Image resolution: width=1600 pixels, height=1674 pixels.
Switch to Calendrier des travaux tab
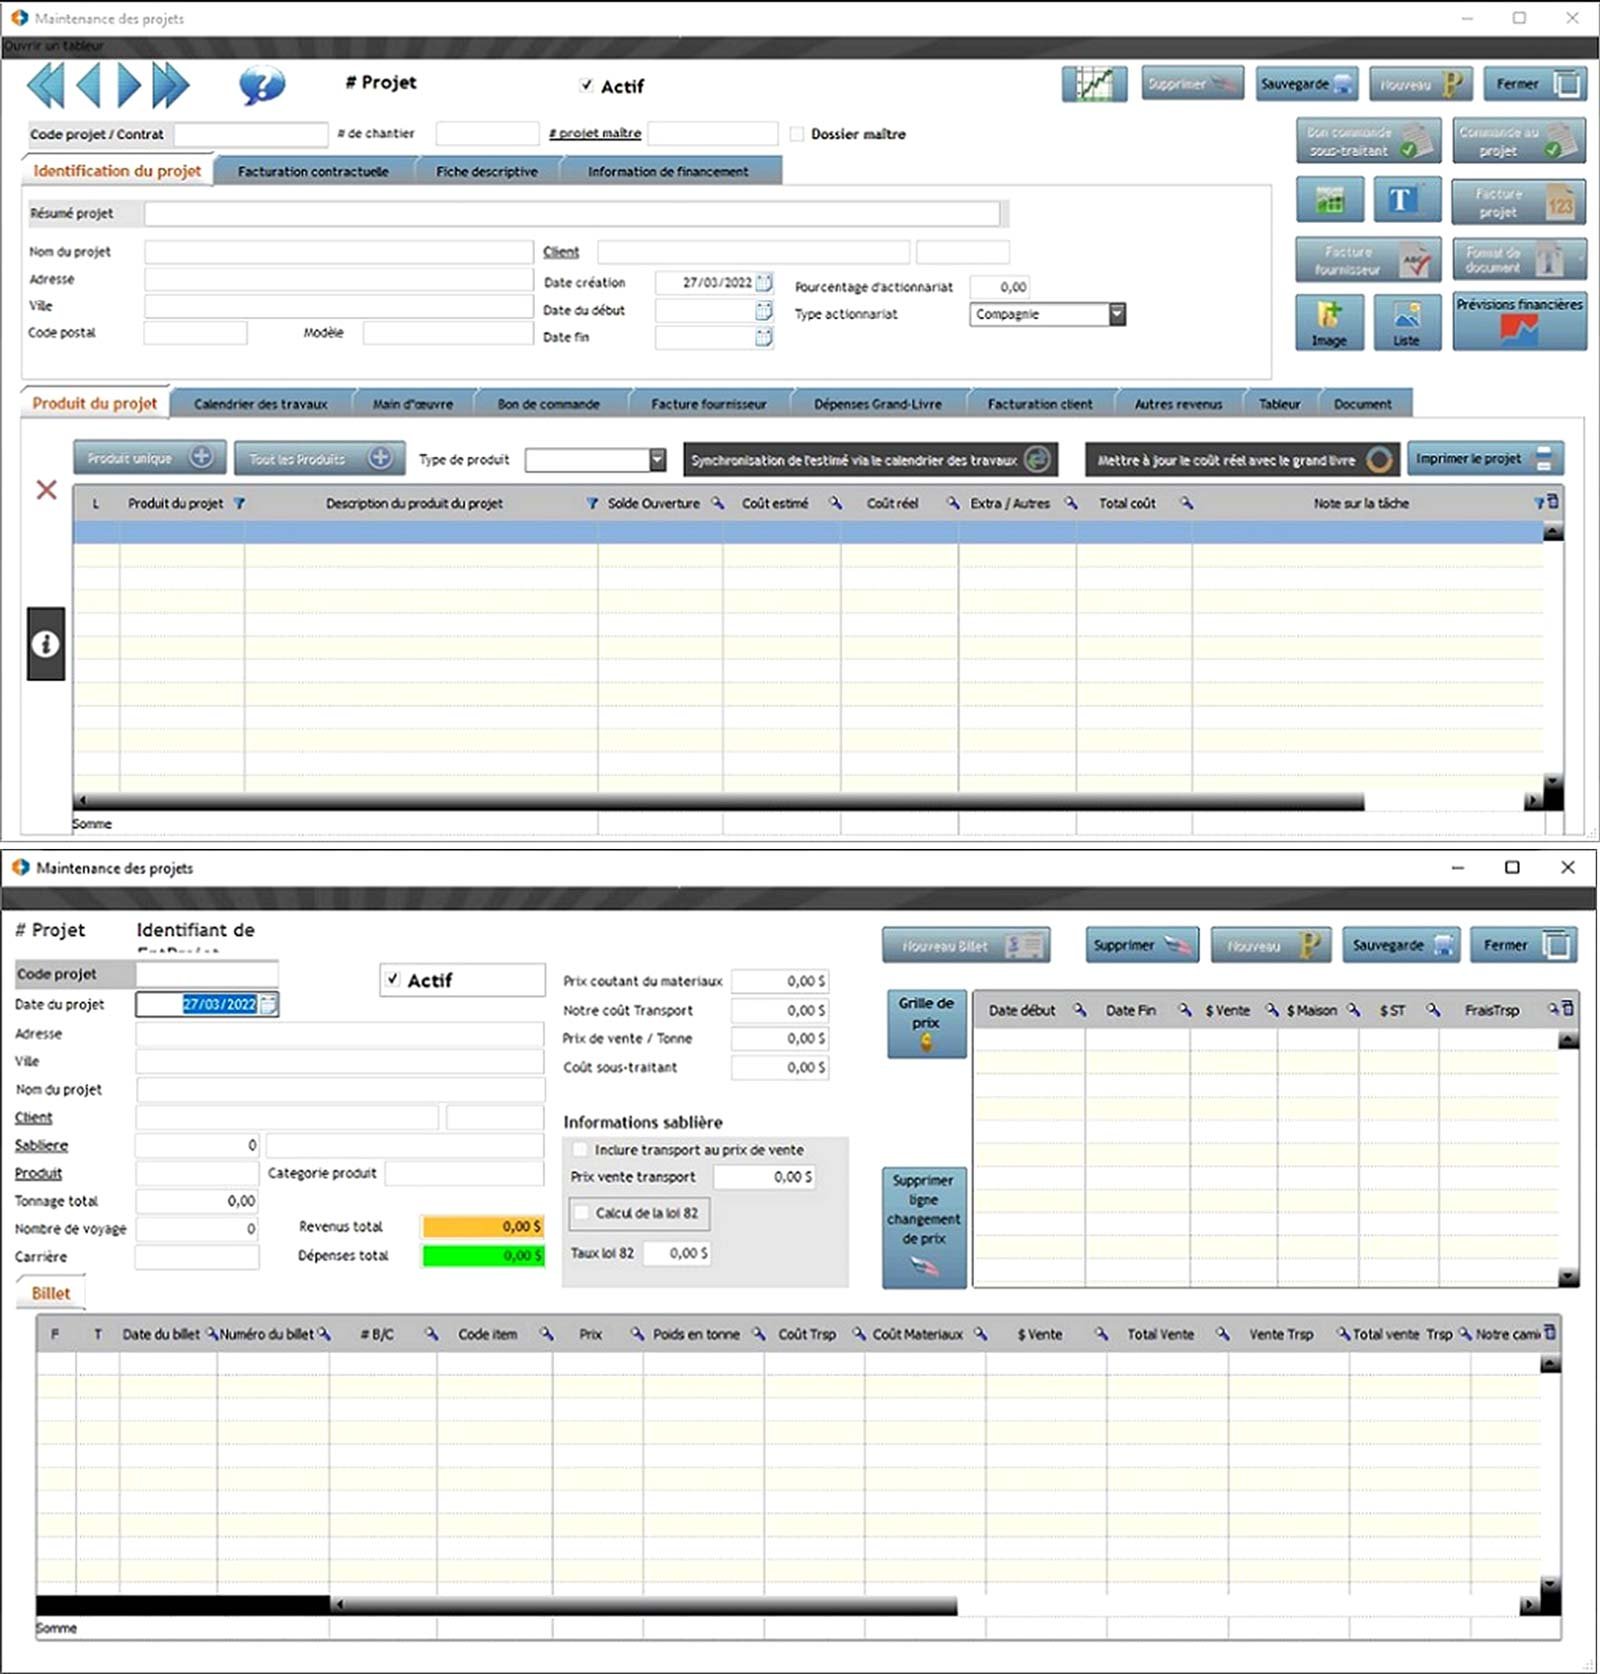click(261, 404)
